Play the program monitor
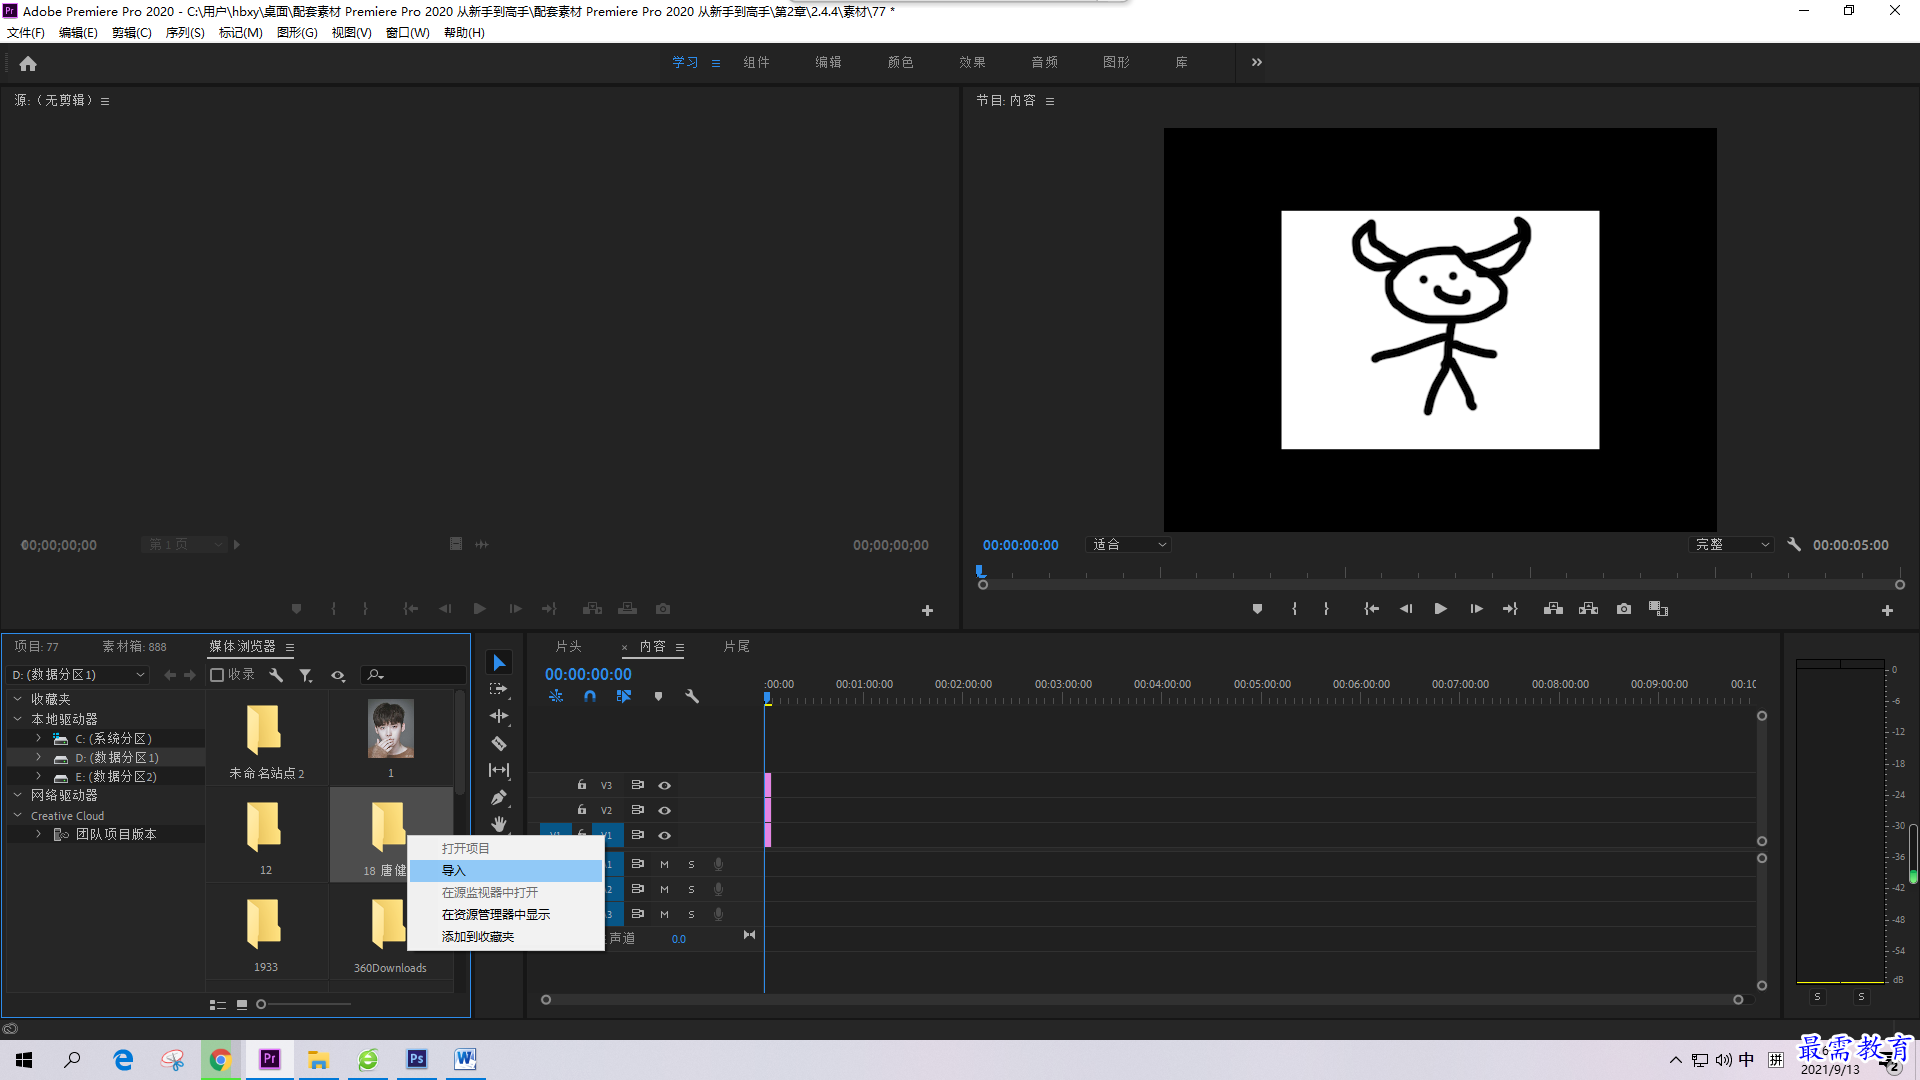 (x=1441, y=609)
